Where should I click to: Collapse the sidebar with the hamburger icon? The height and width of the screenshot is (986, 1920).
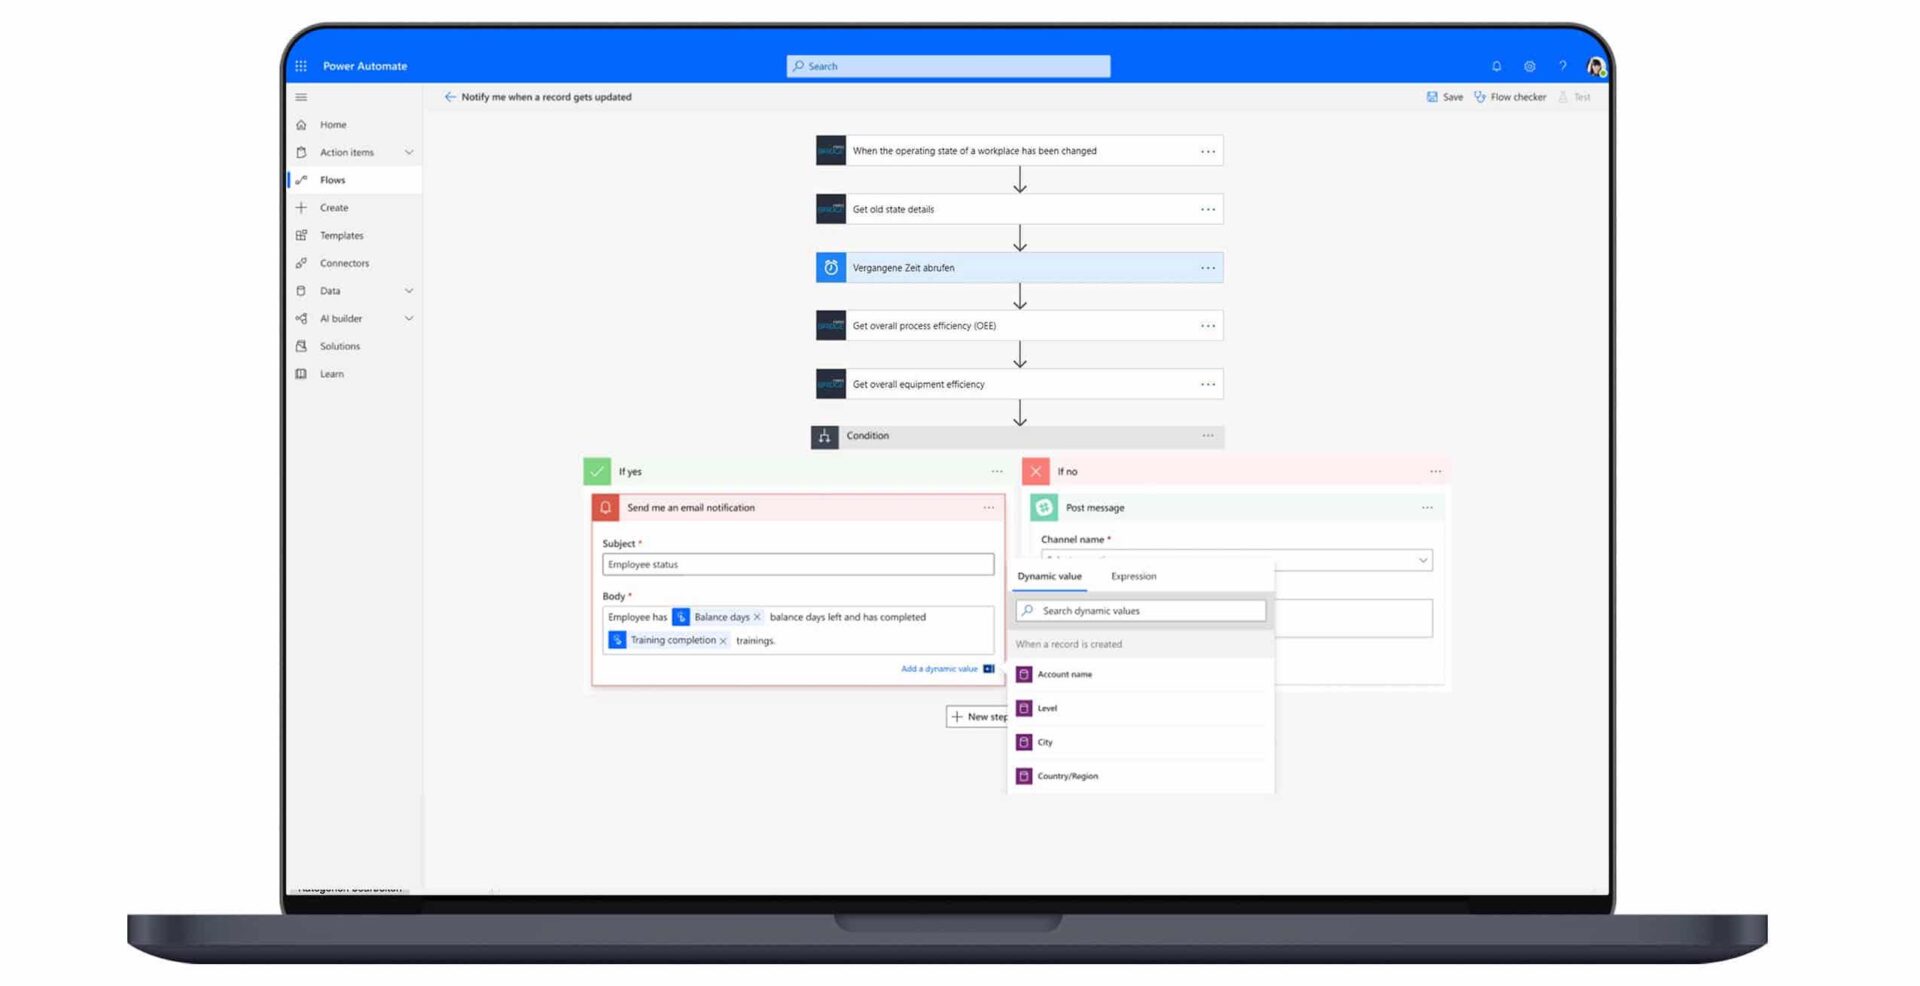point(300,96)
